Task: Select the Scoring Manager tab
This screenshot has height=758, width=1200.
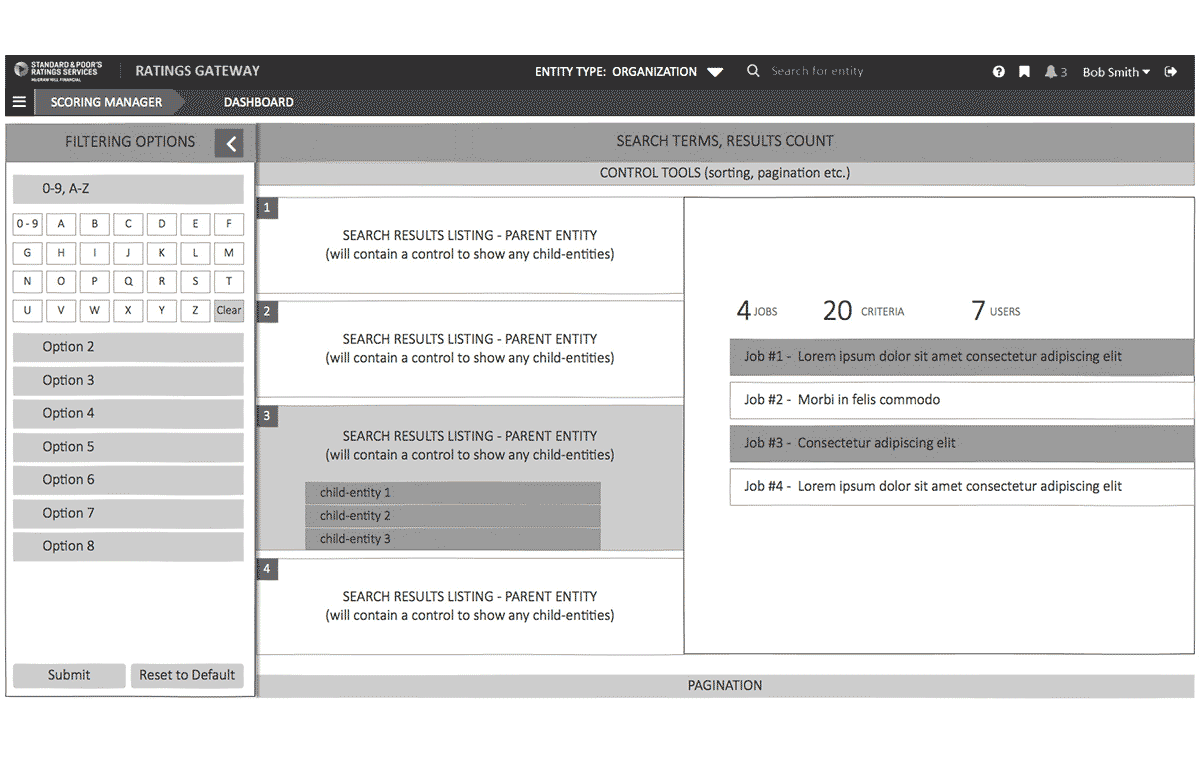Action: [x=106, y=102]
